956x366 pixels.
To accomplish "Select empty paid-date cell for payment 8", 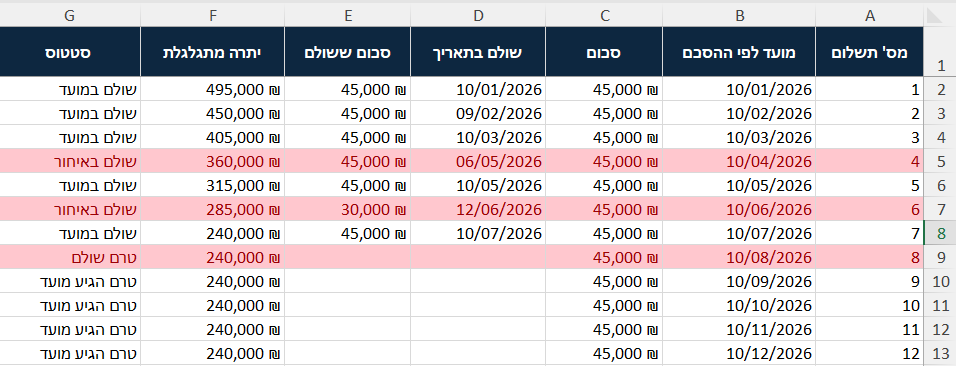I will [x=479, y=257].
